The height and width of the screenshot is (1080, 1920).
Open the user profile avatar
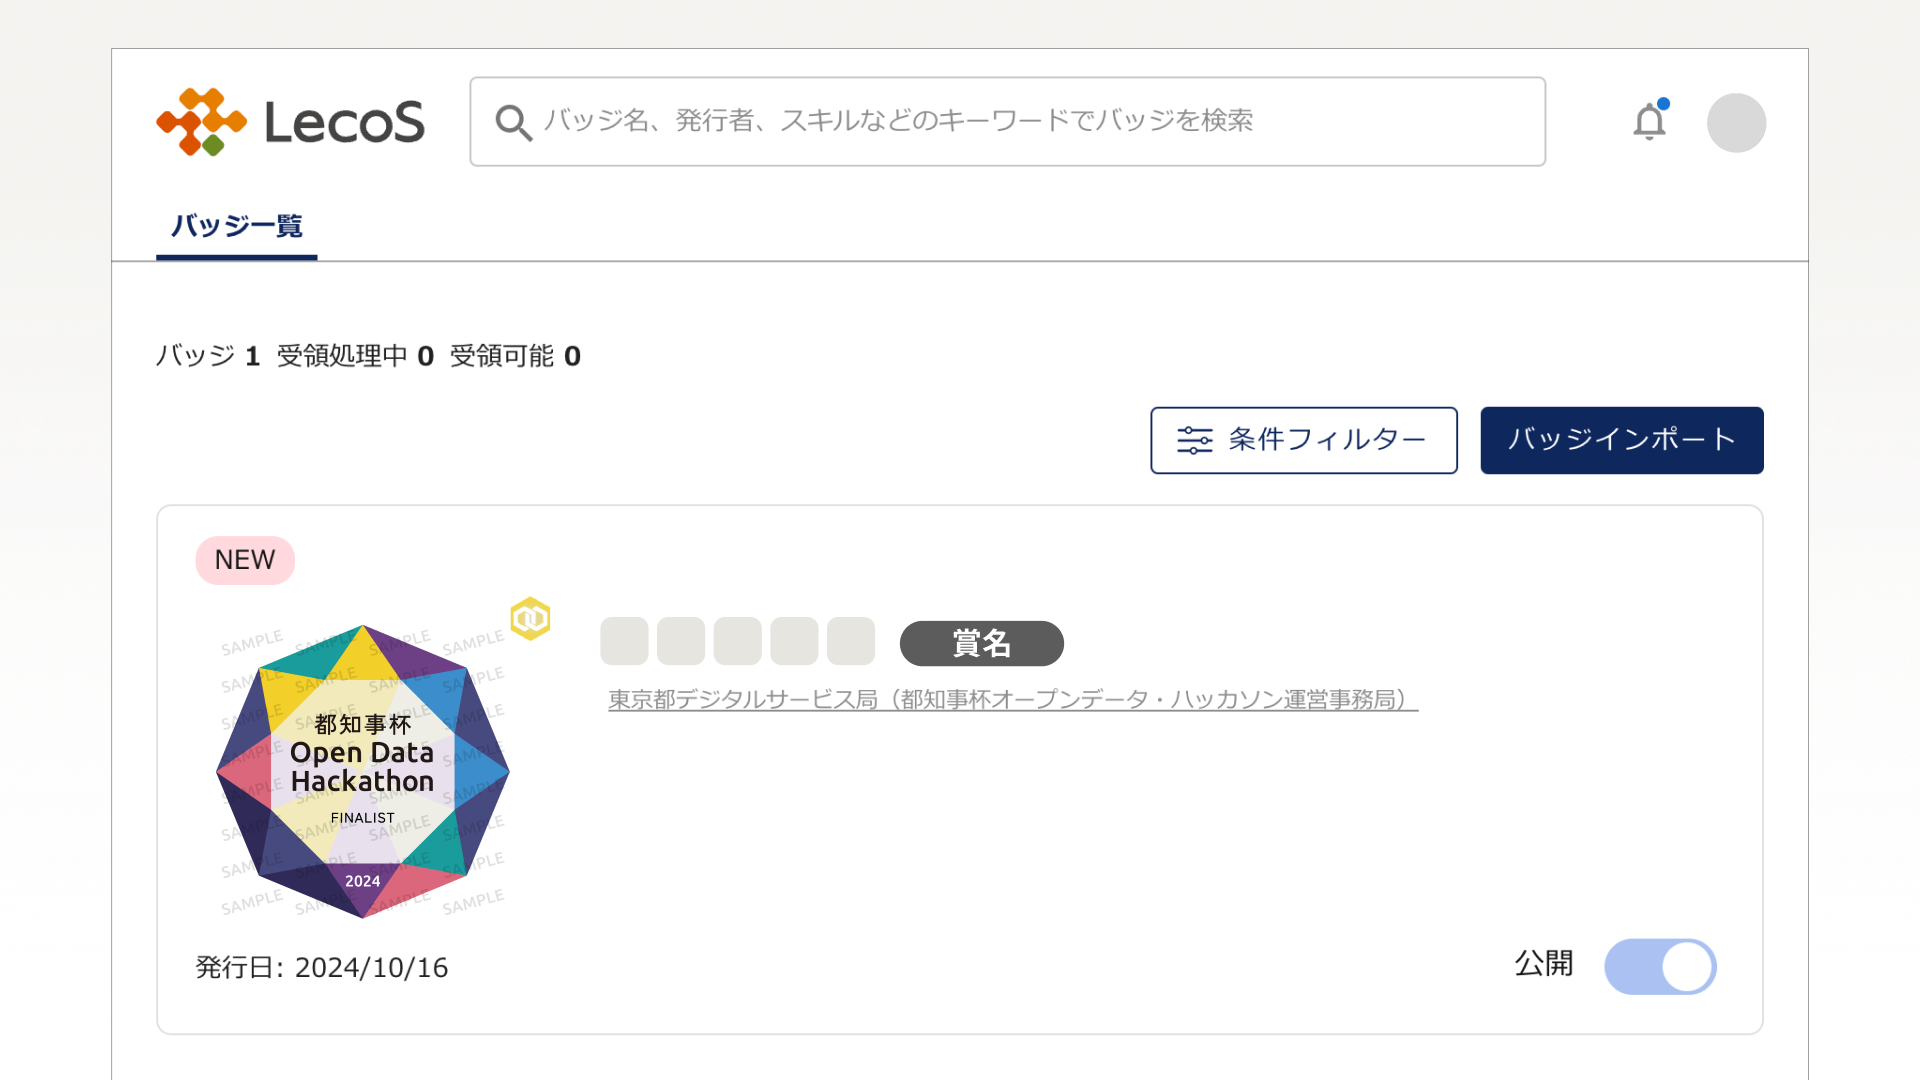[x=1736, y=123]
